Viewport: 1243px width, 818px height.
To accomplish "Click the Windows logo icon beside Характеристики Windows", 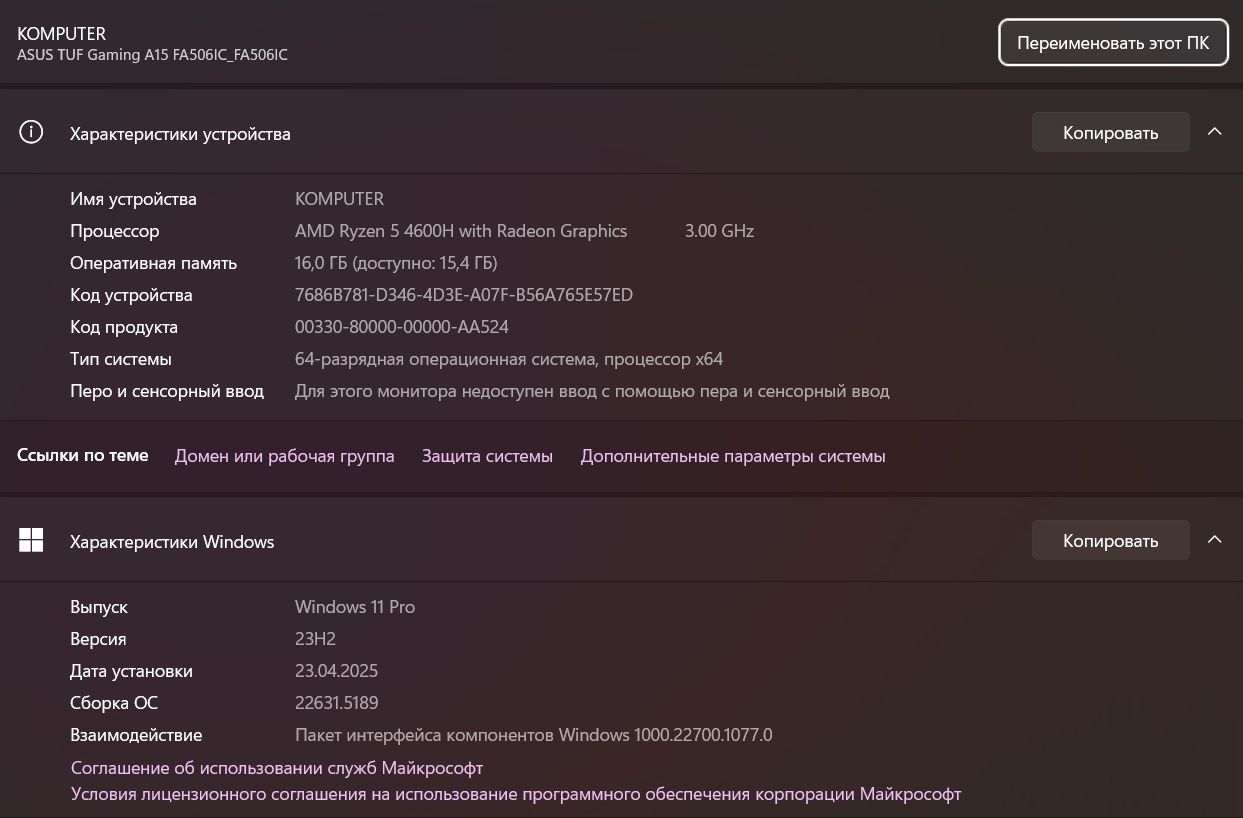I will click(x=31, y=541).
